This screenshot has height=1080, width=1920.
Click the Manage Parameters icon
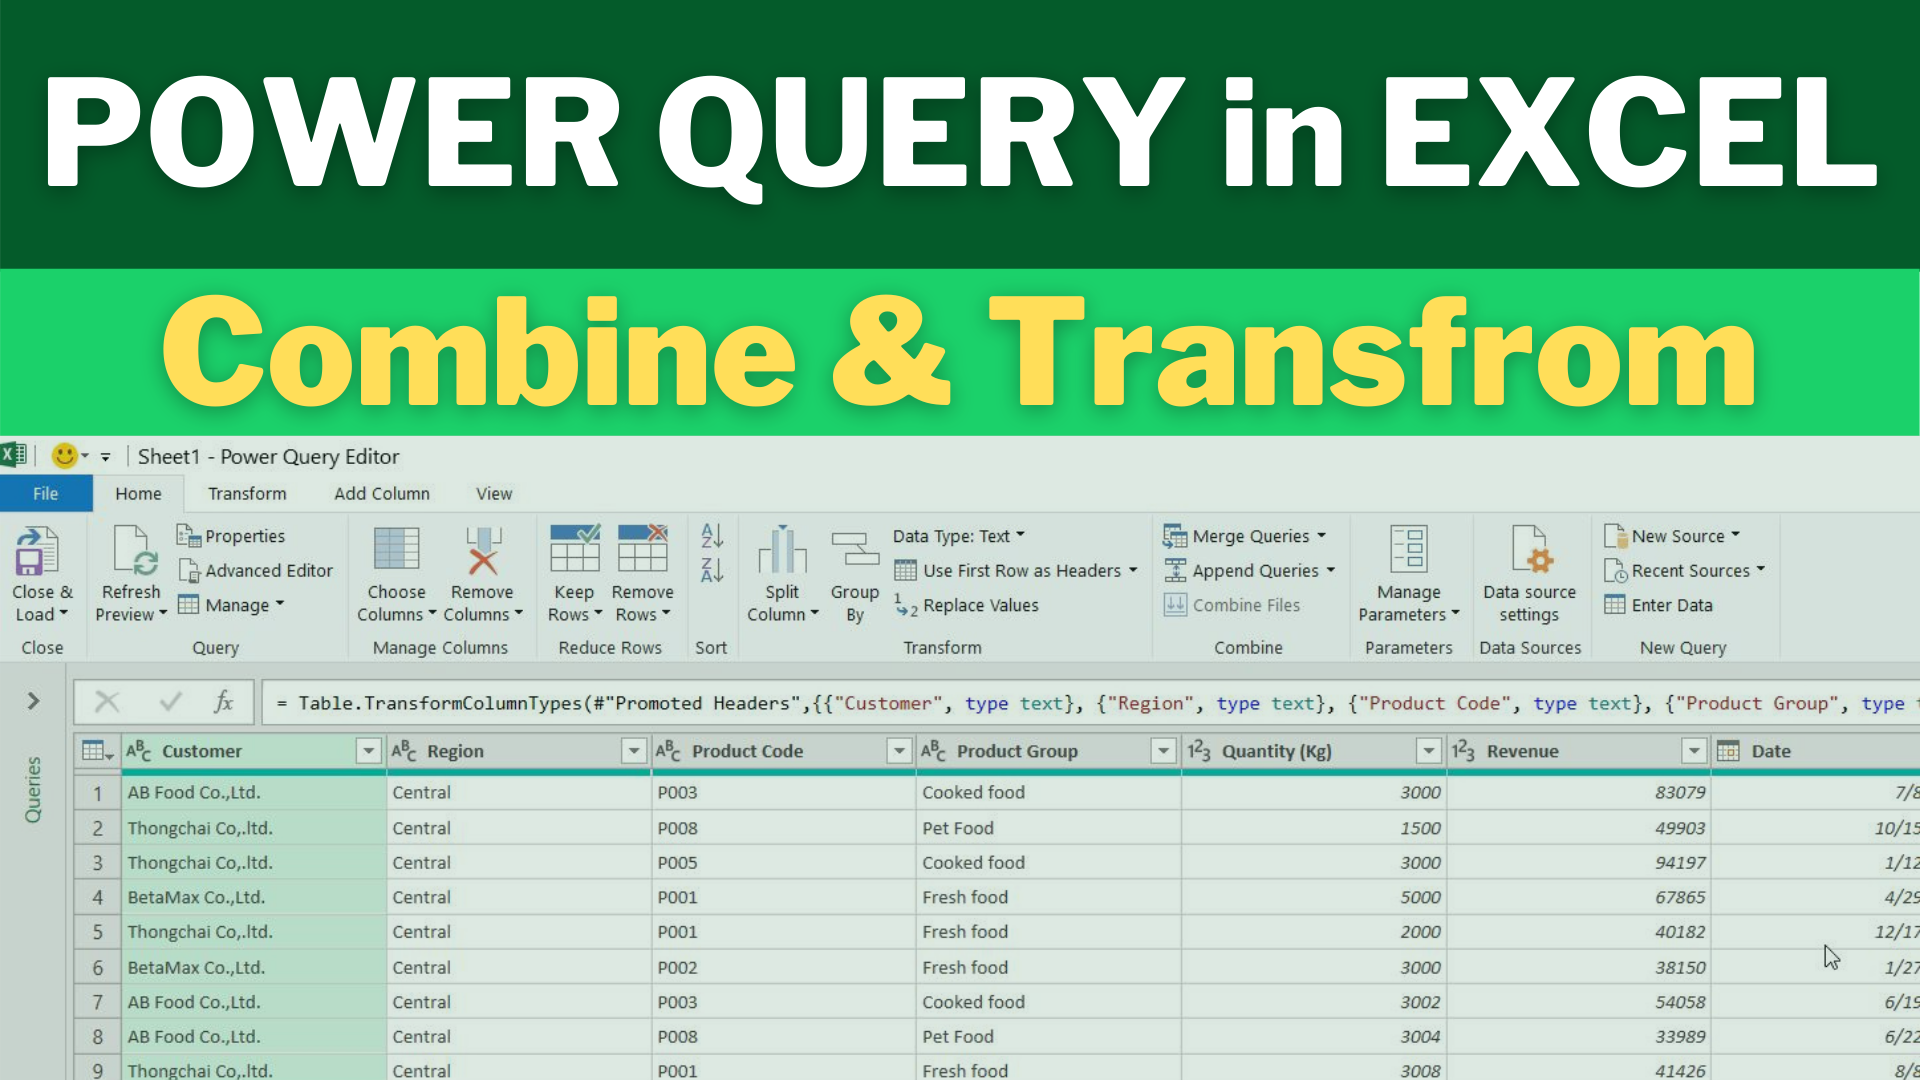tap(1408, 549)
